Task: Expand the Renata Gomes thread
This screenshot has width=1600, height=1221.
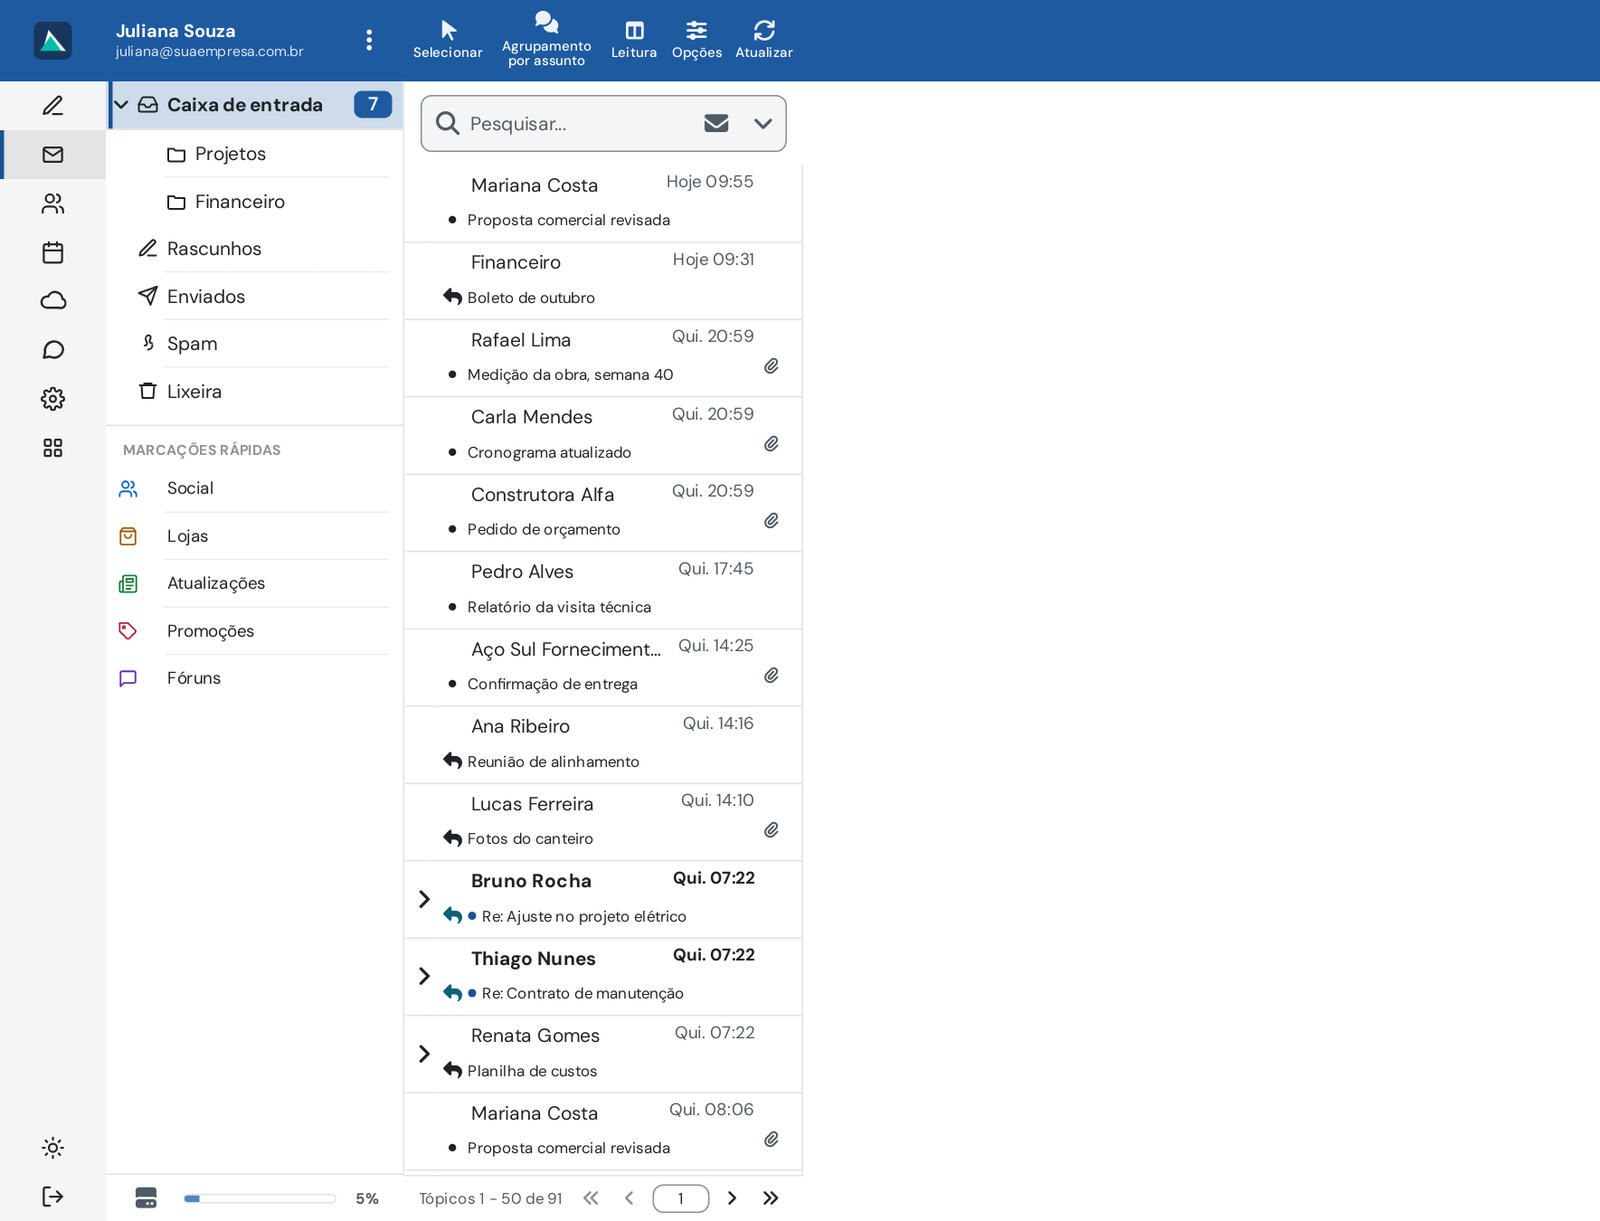Action: 424,1054
